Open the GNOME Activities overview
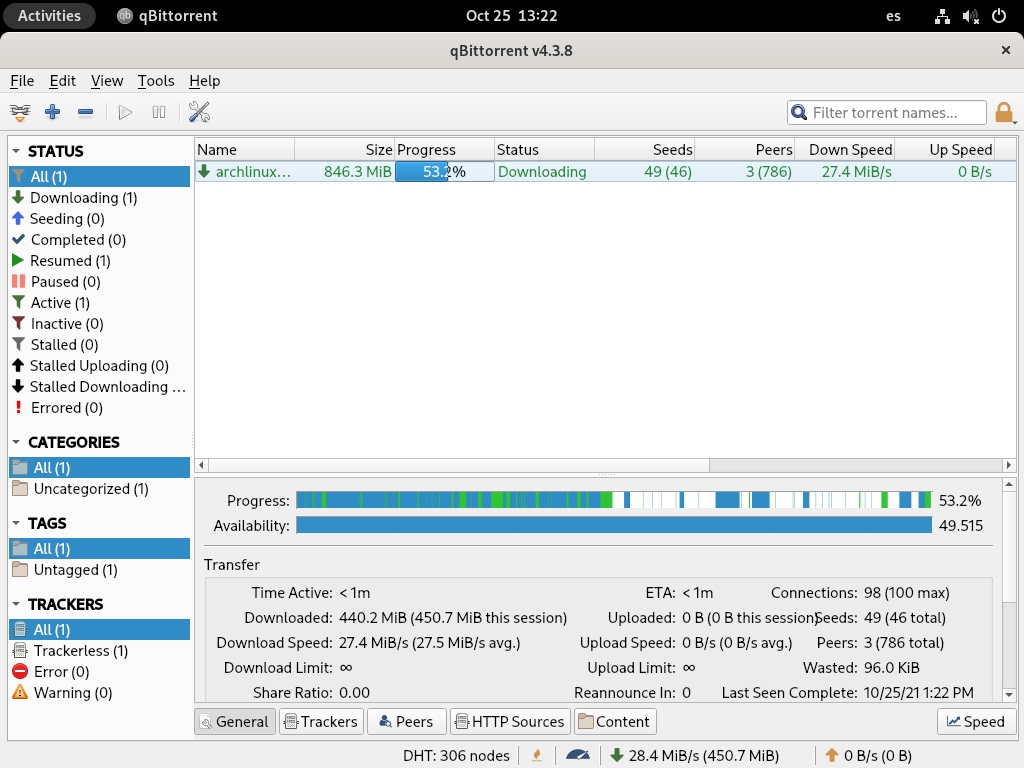Image resolution: width=1024 pixels, height=768 pixels. pos(49,16)
